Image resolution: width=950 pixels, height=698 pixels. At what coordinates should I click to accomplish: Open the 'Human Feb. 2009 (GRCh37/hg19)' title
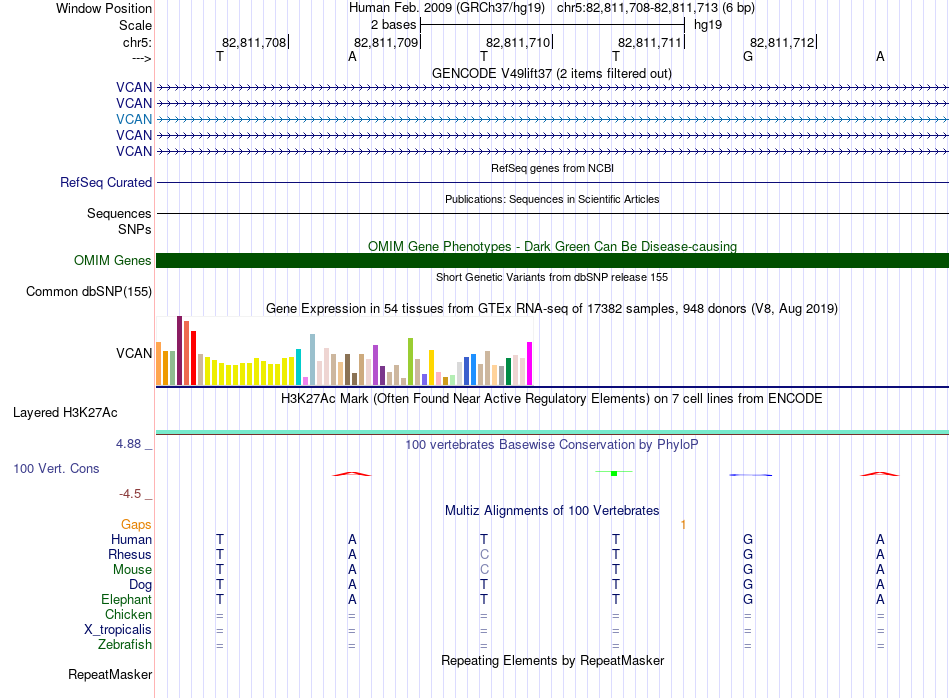click(x=447, y=8)
